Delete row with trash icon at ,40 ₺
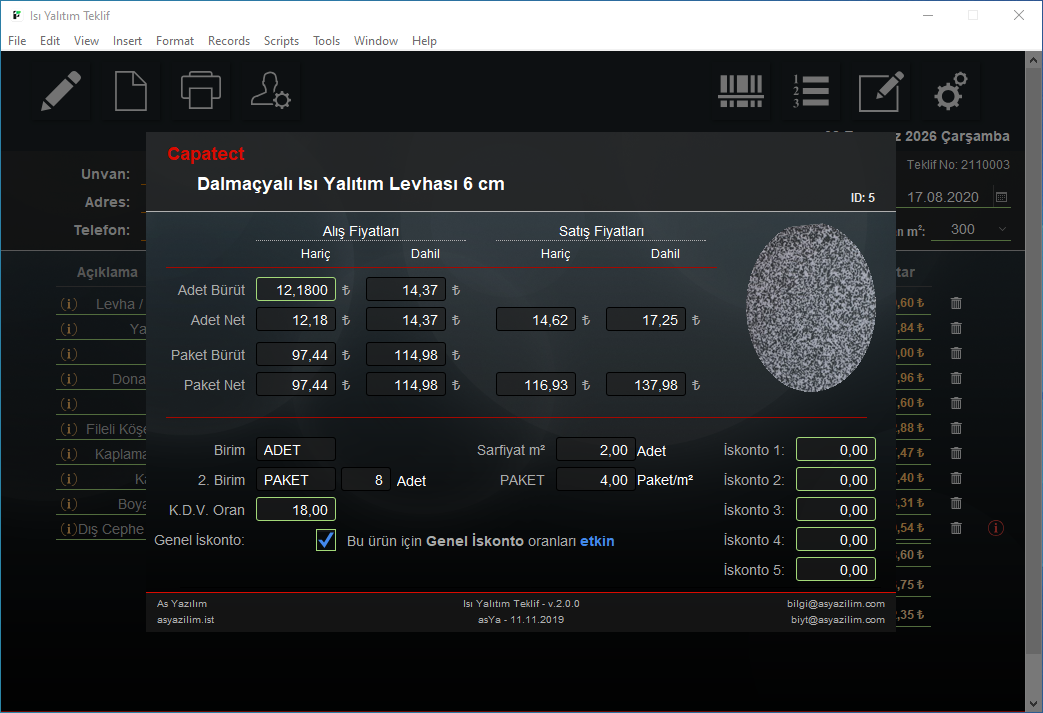The width and height of the screenshot is (1043, 713). pos(956,478)
